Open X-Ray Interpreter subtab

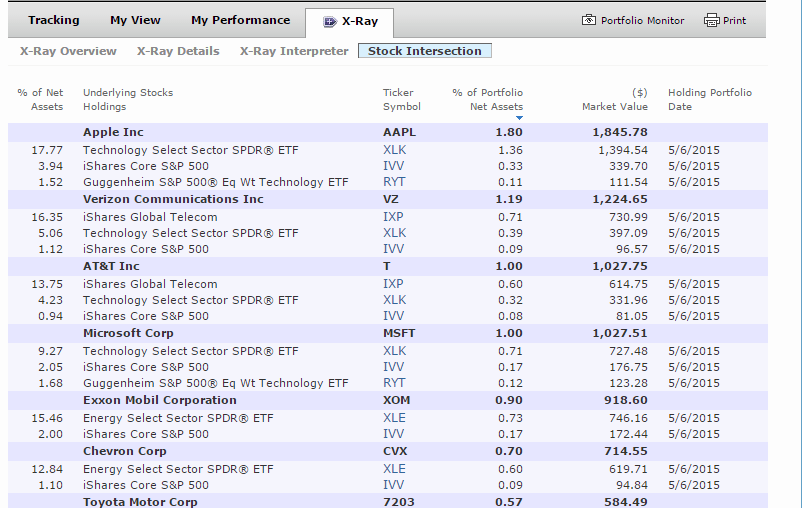click(294, 51)
